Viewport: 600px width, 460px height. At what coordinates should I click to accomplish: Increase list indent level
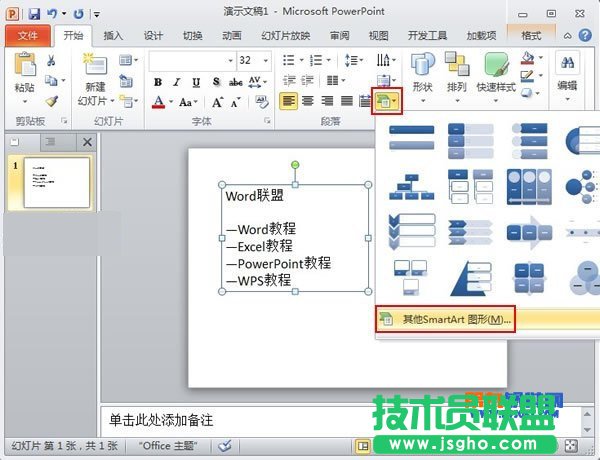[307, 80]
